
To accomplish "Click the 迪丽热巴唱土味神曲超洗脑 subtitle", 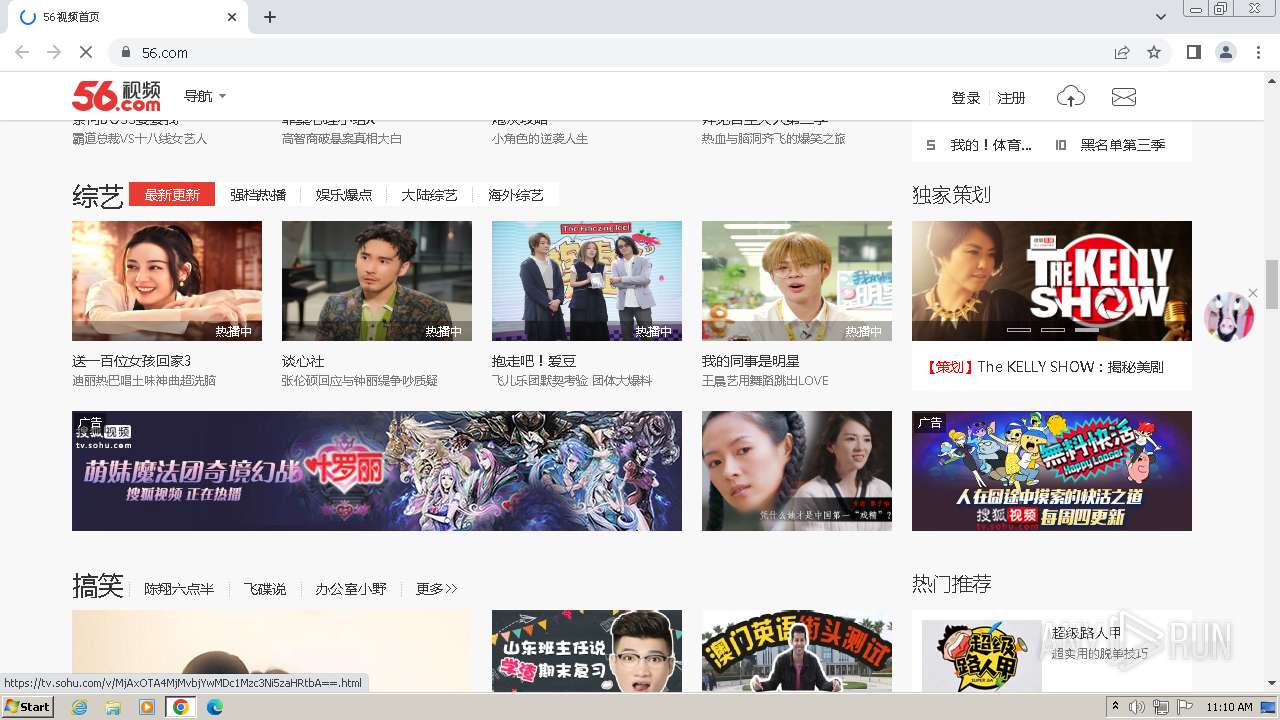I will (144, 381).
